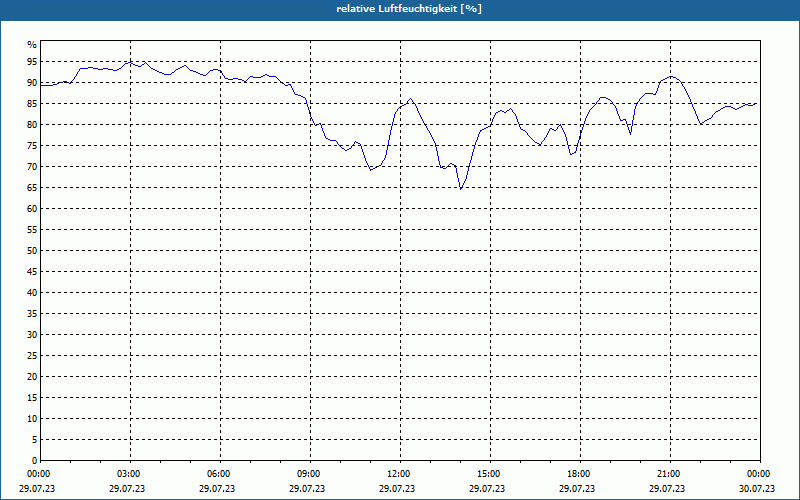This screenshot has width=800, height=500.
Task: Click the y-axis value 0
Action: coord(35,461)
